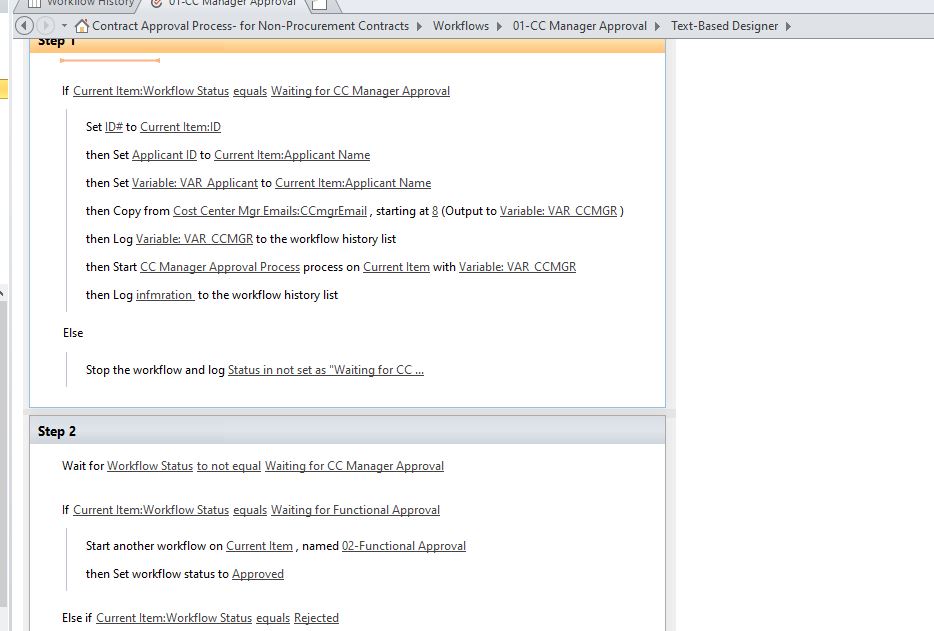Change the starting at 8 value
Screen dimensions: 934x631
(x=435, y=211)
